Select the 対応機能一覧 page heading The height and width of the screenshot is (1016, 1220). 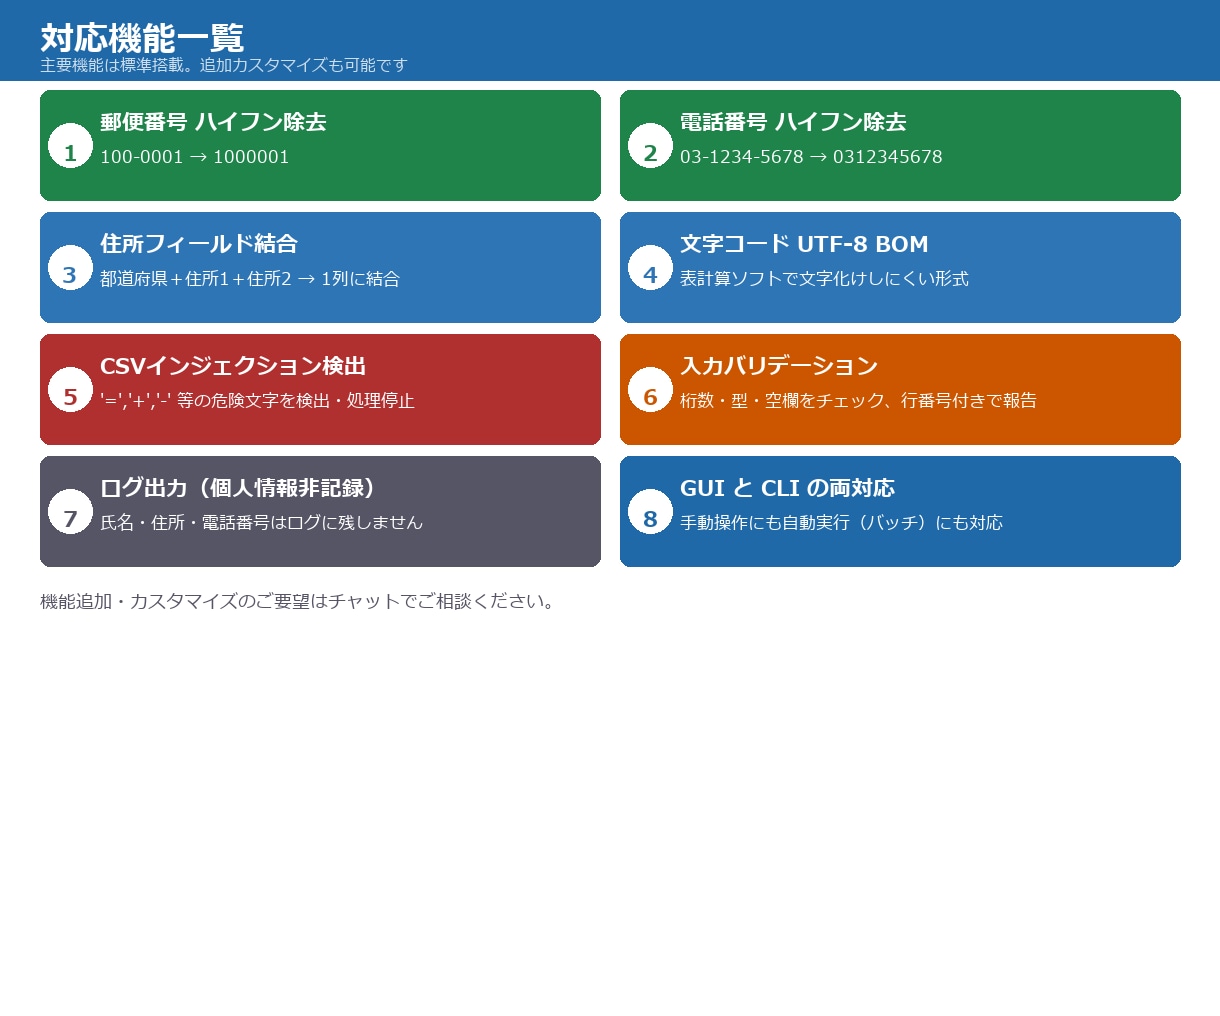pos(142,38)
